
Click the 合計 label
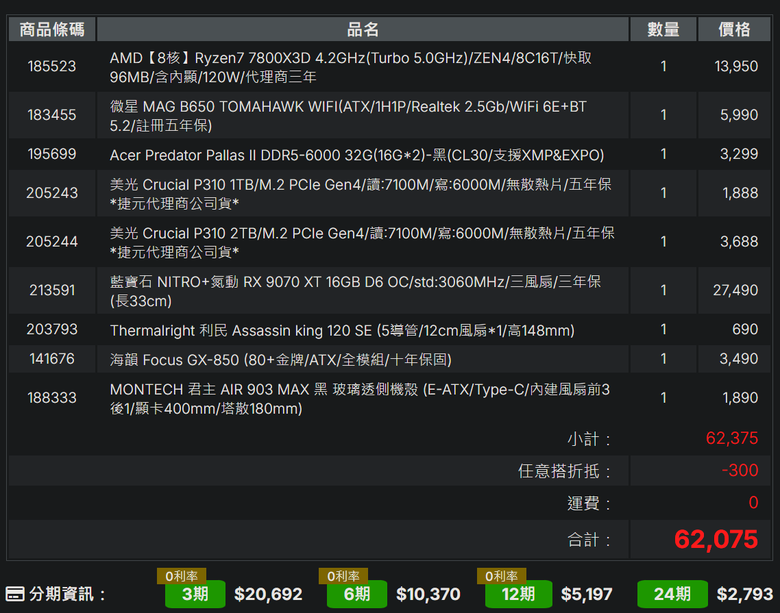pos(588,540)
